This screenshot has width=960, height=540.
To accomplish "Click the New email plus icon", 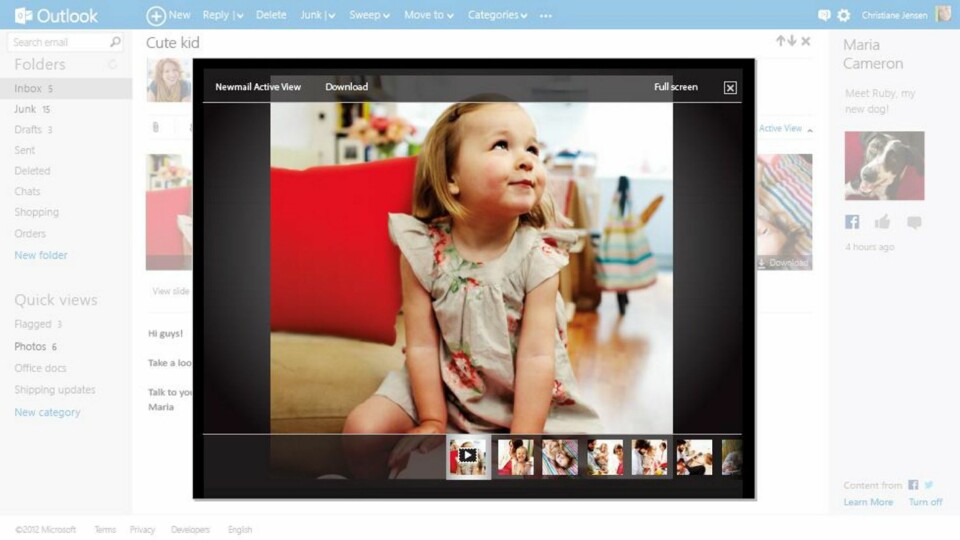I will (156, 15).
